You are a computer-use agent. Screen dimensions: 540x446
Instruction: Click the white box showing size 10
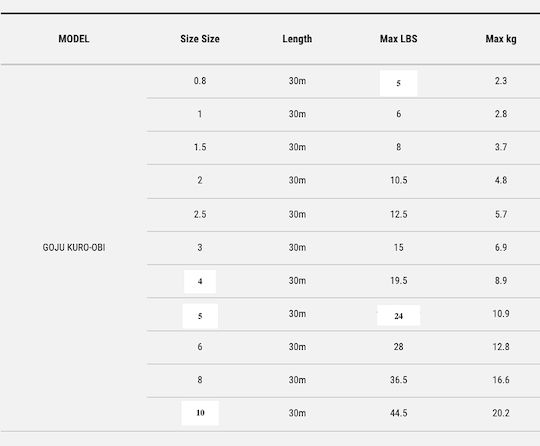pos(200,413)
